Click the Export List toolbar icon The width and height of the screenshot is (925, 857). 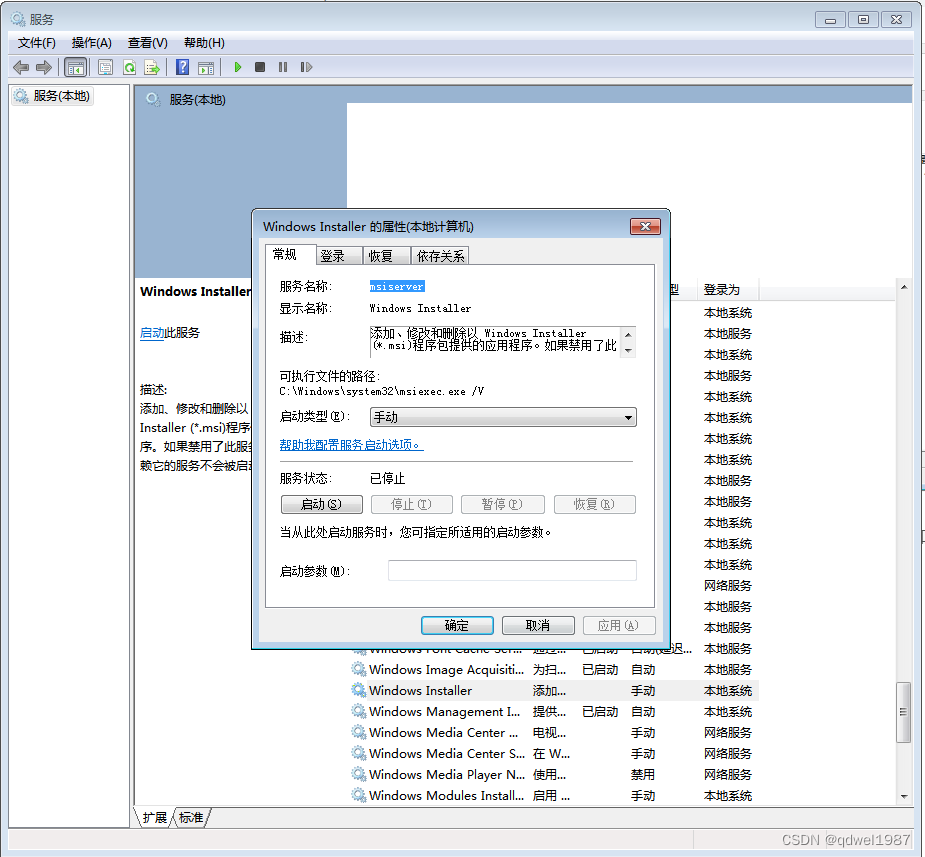click(x=152, y=67)
